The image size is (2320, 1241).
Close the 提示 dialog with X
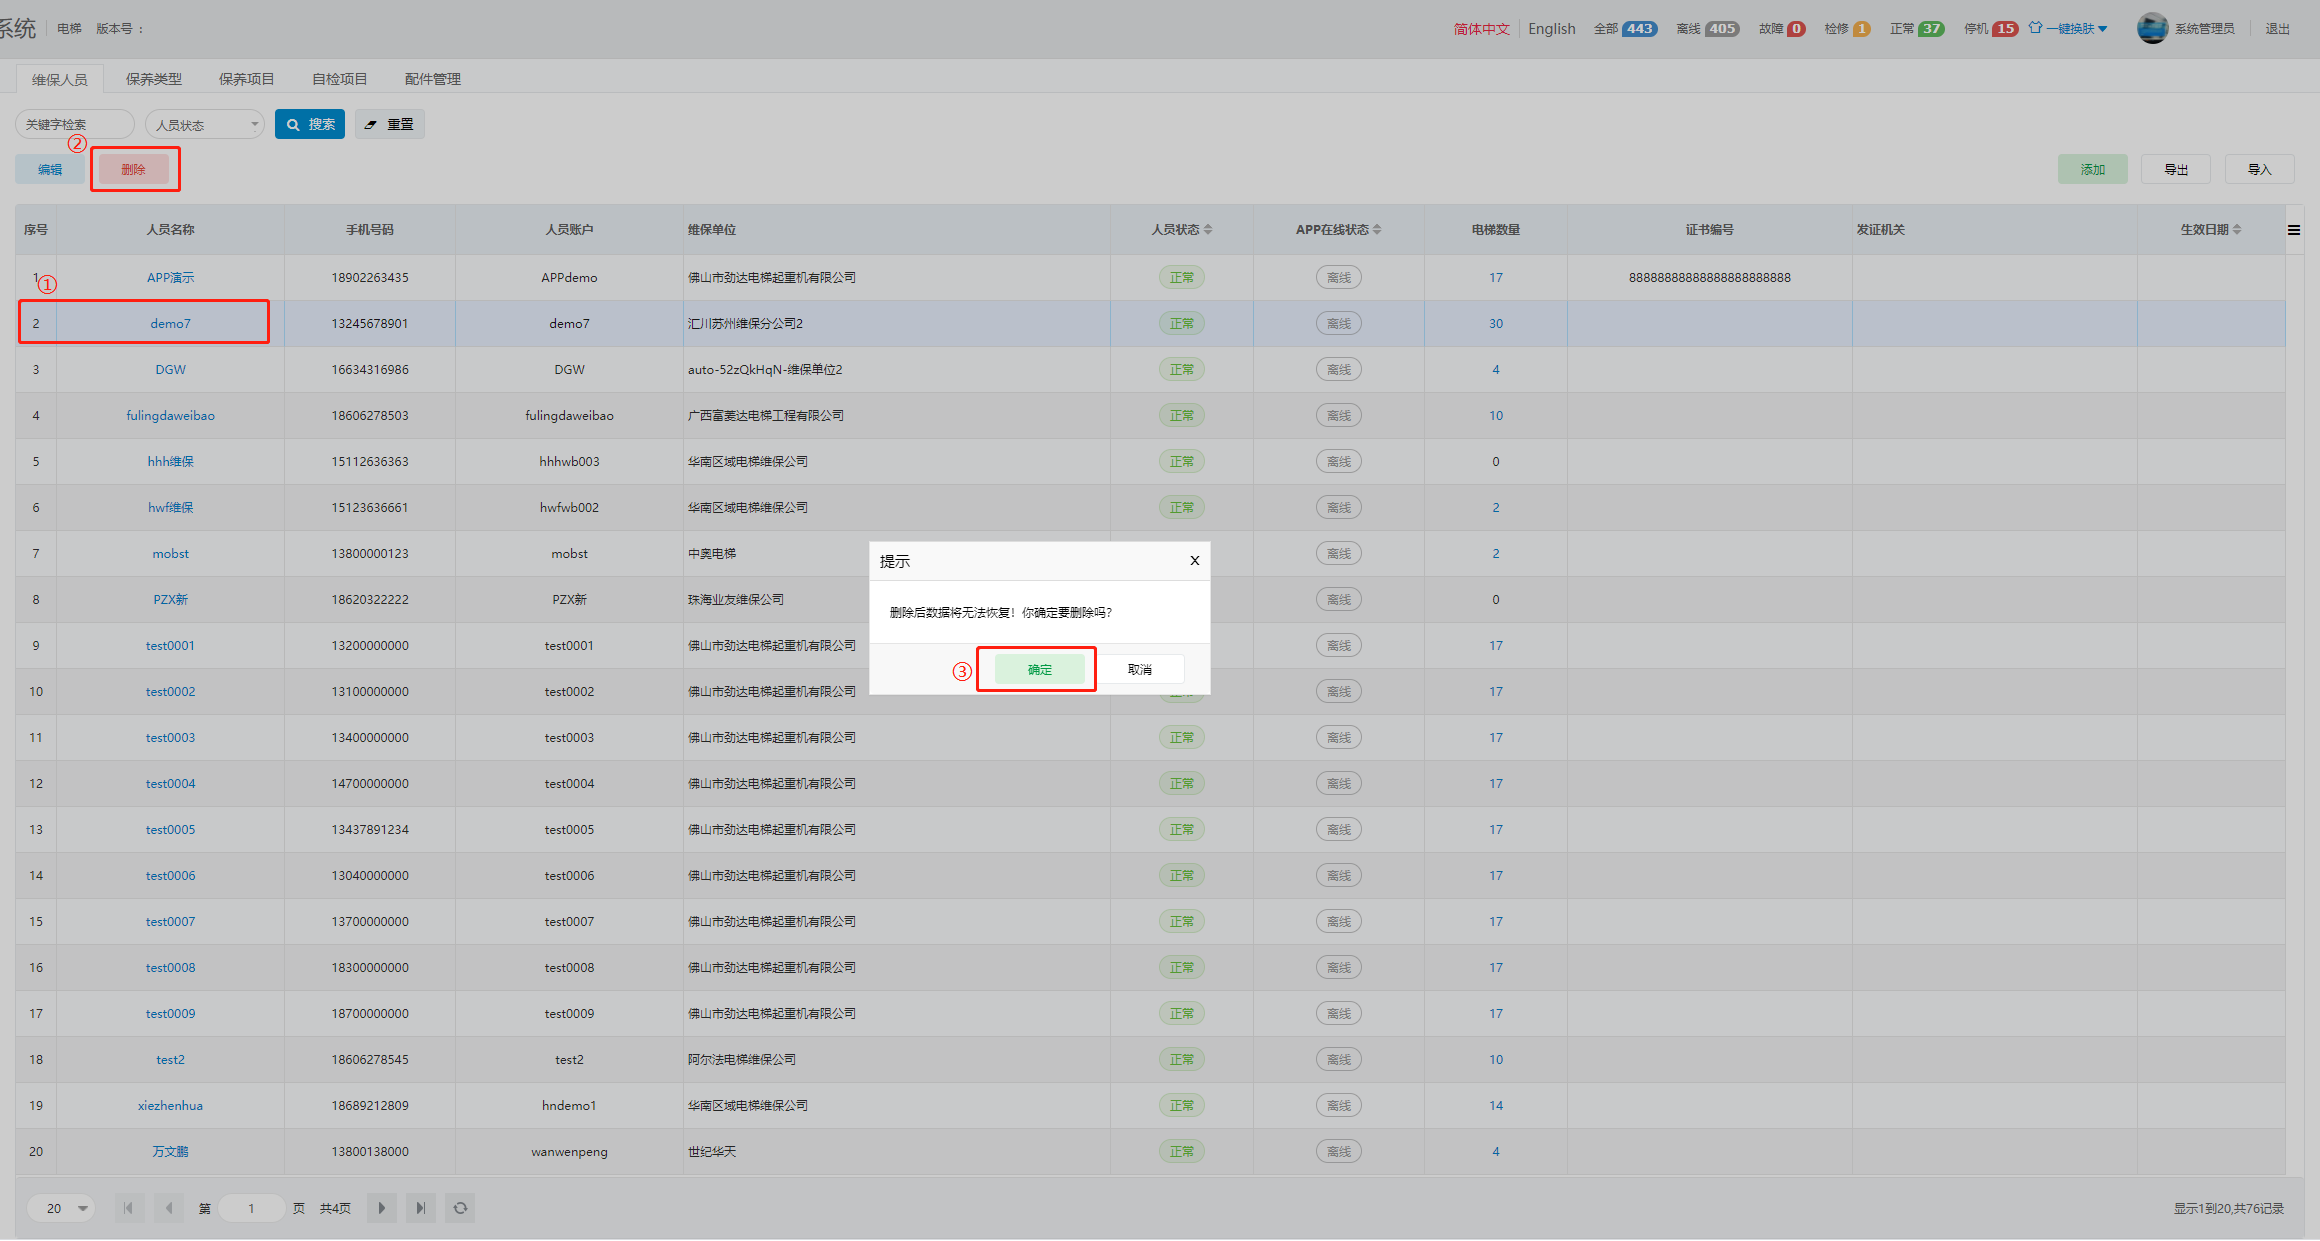pos(1194,561)
